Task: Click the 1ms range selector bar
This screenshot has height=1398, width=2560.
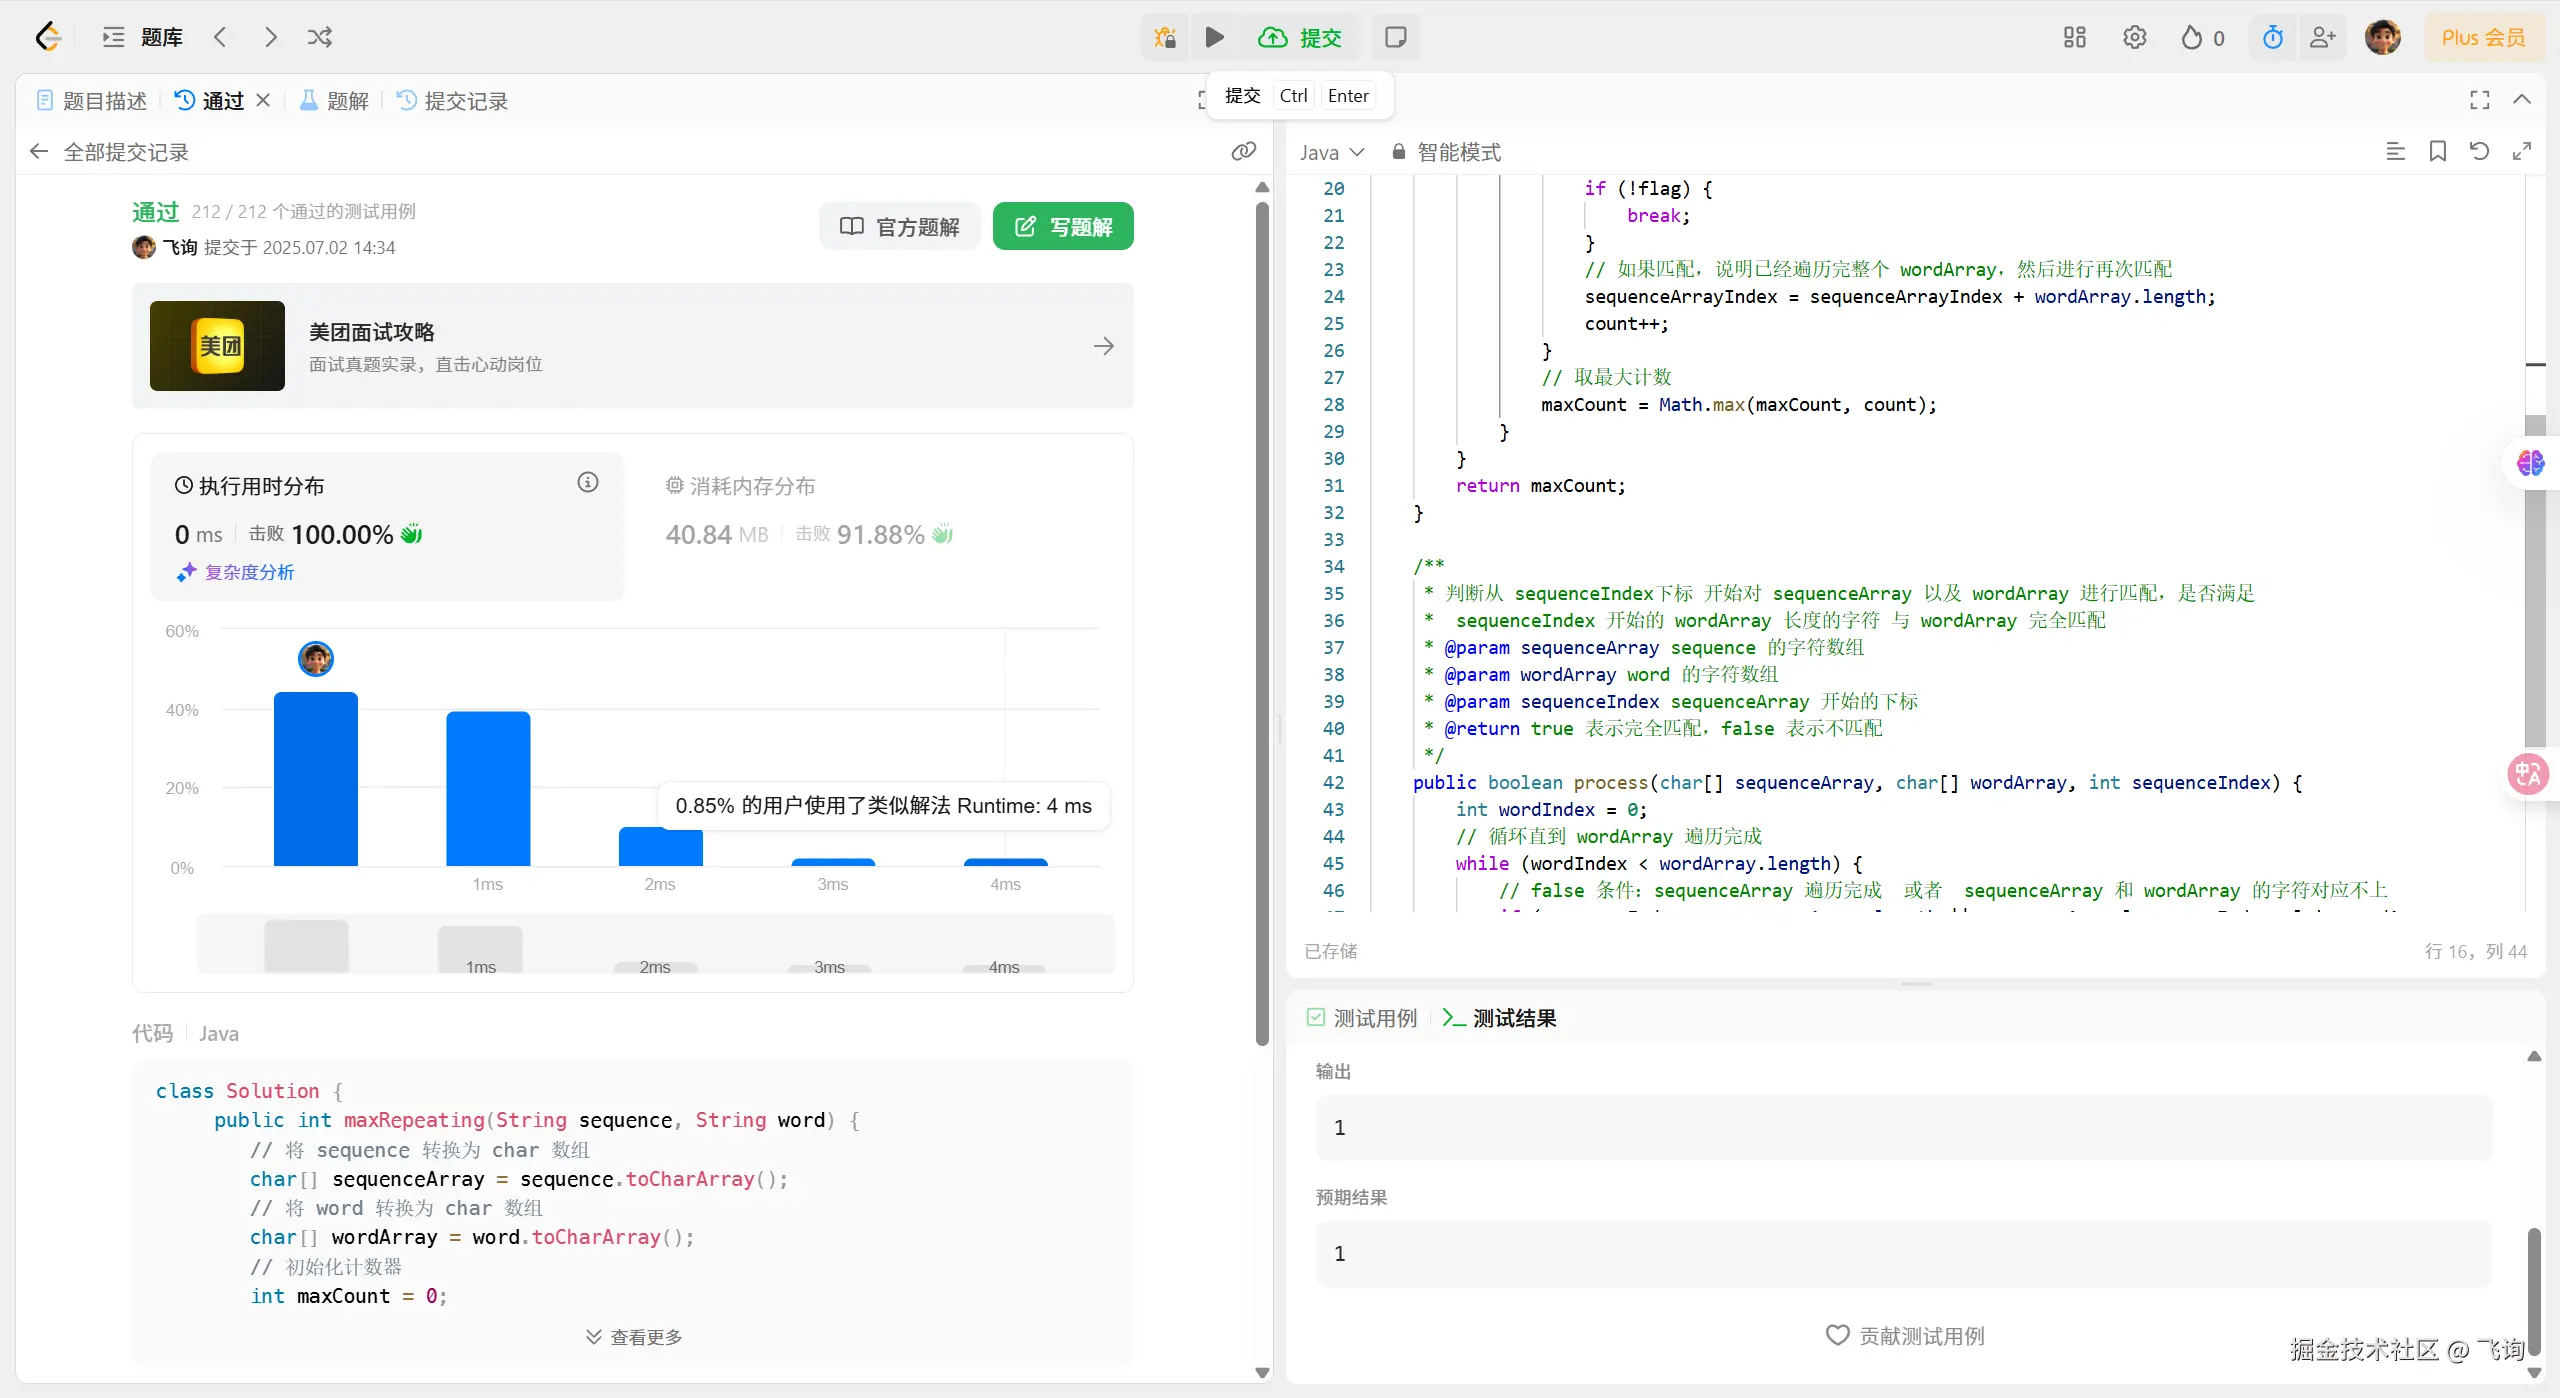Action: [x=480, y=950]
